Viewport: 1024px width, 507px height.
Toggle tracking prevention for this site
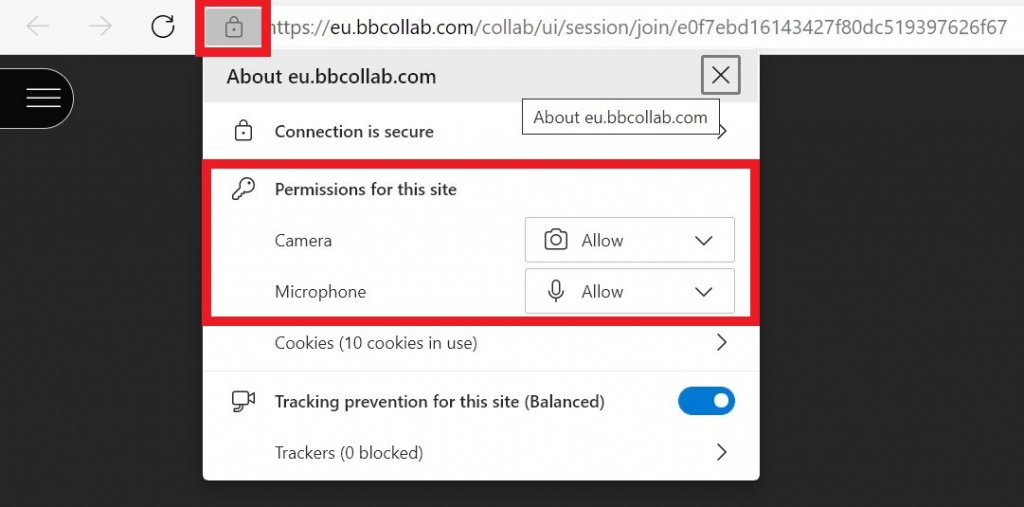[706, 401]
